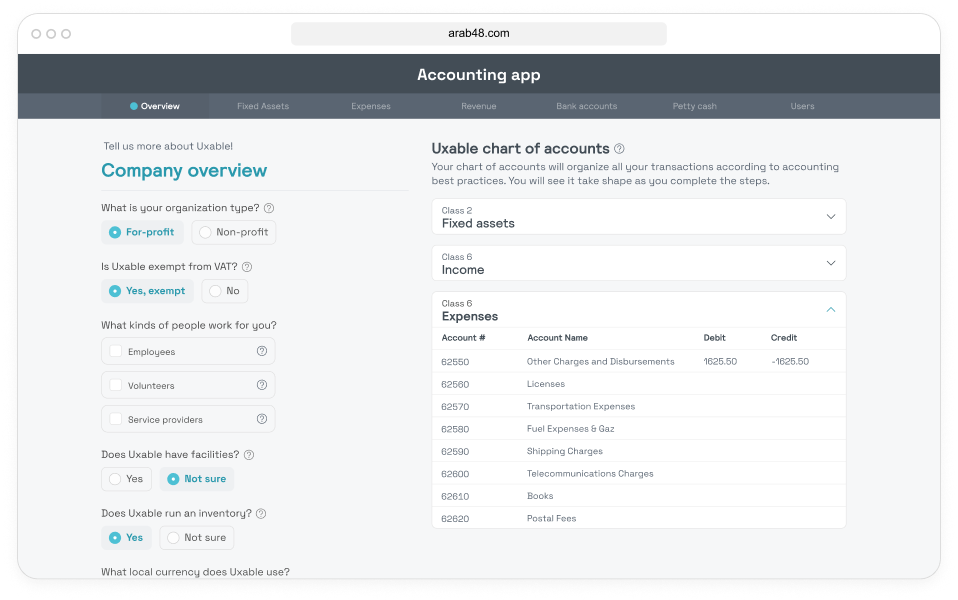Tick the Service providers checkbox
The width and height of the screenshot is (958, 600).
[x=116, y=419]
